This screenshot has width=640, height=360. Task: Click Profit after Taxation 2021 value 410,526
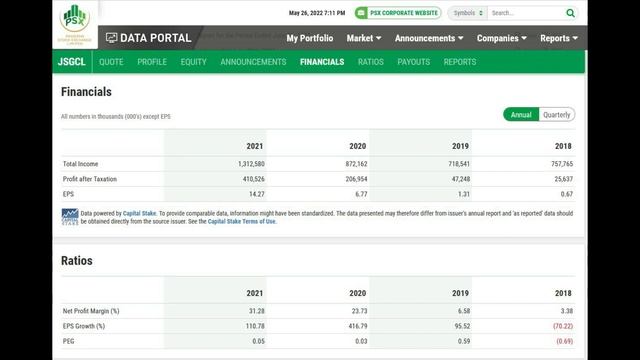253,179
